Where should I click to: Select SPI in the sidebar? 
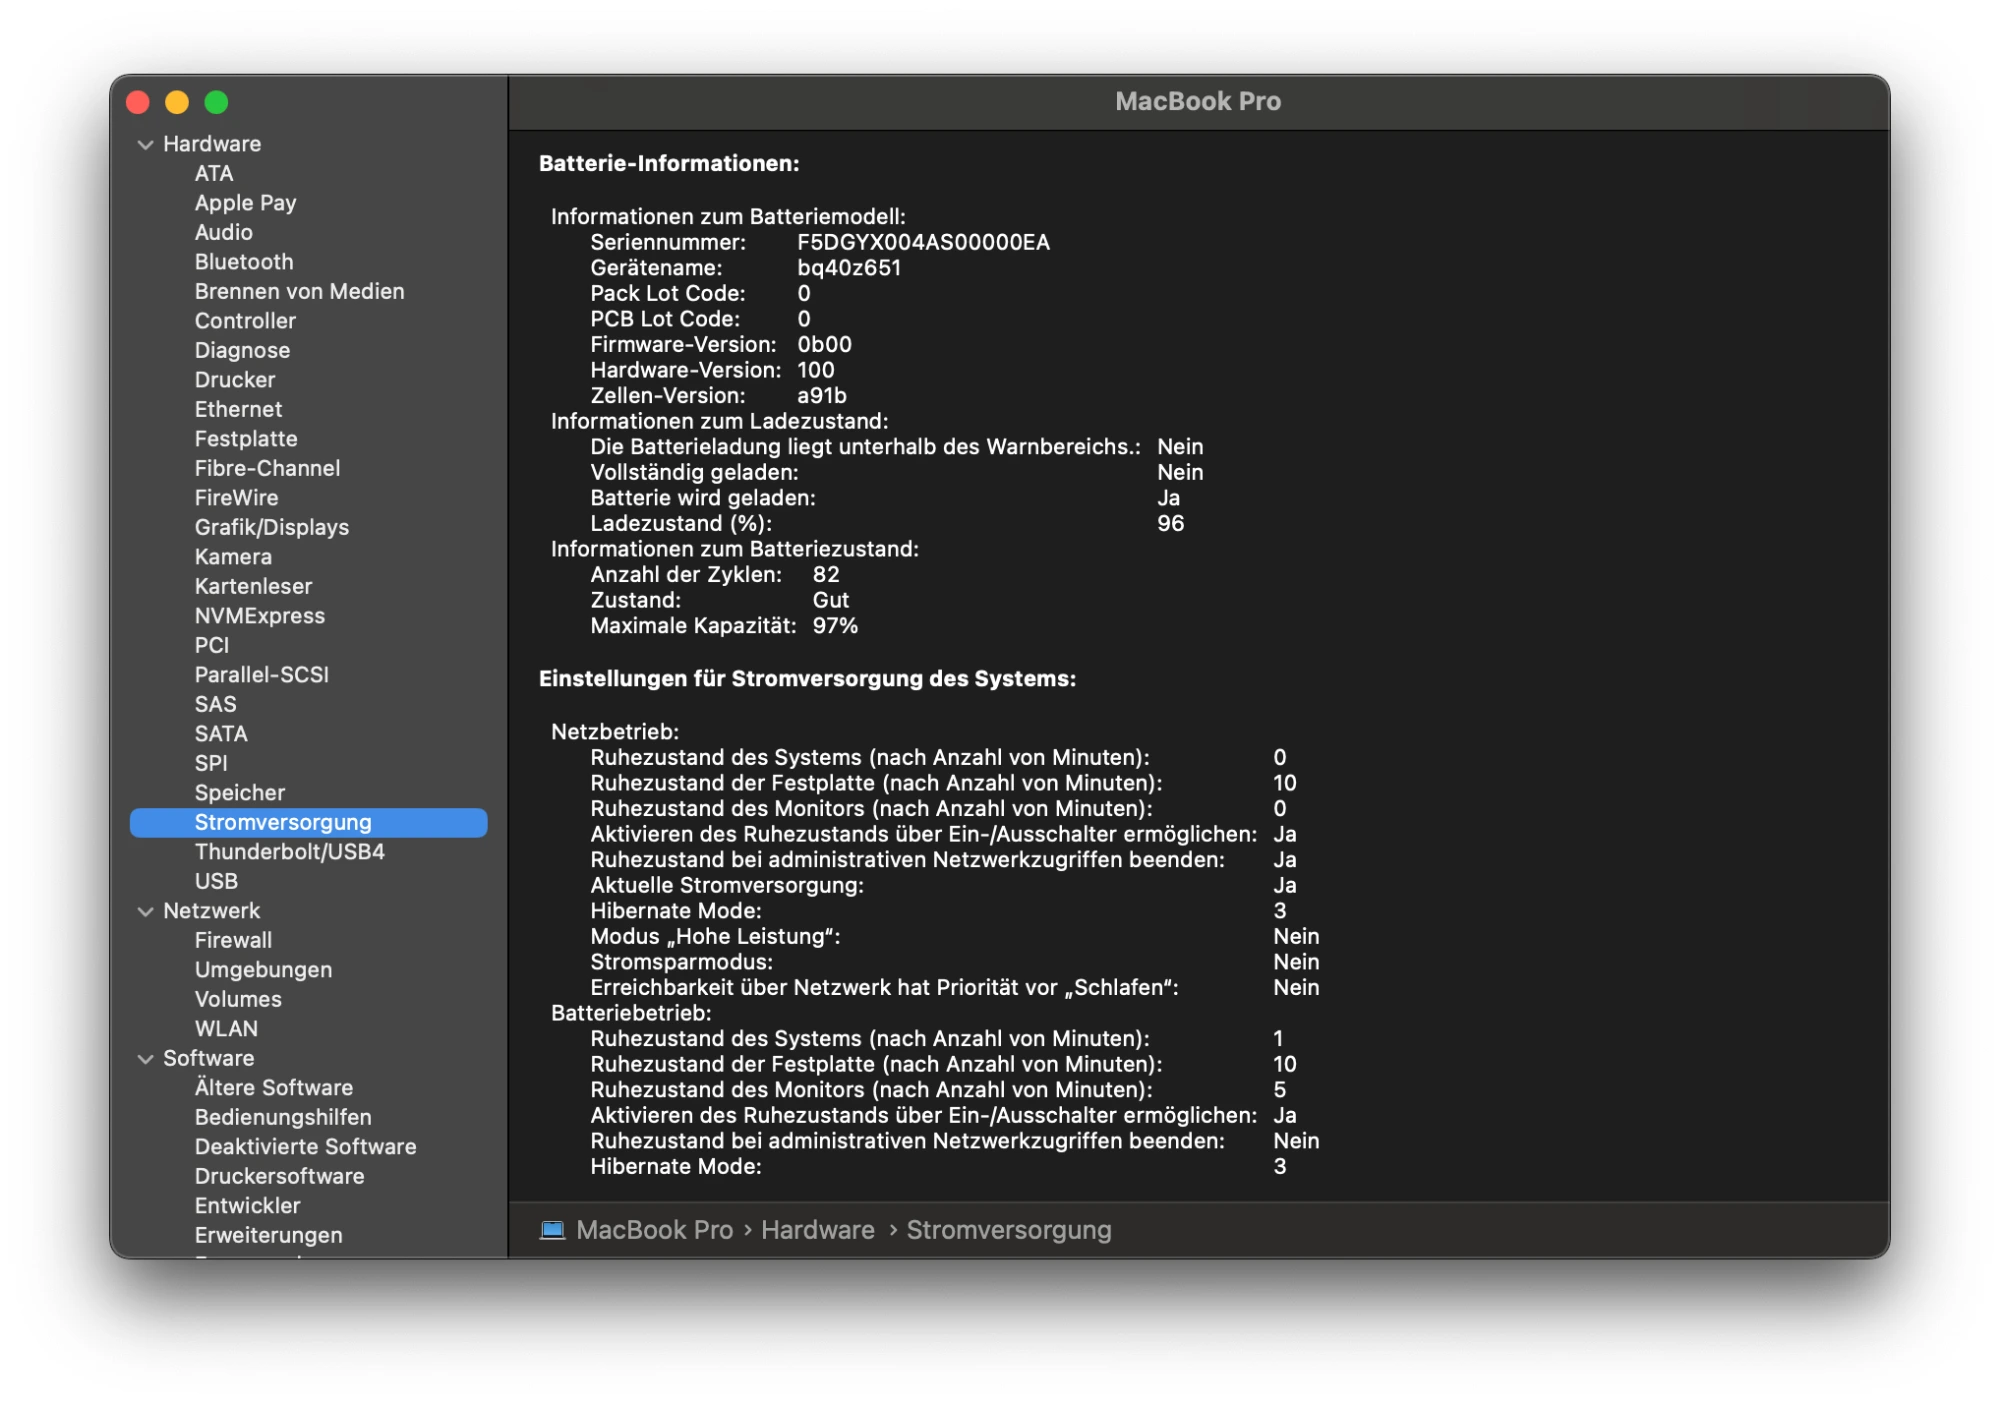tap(211, 763)
